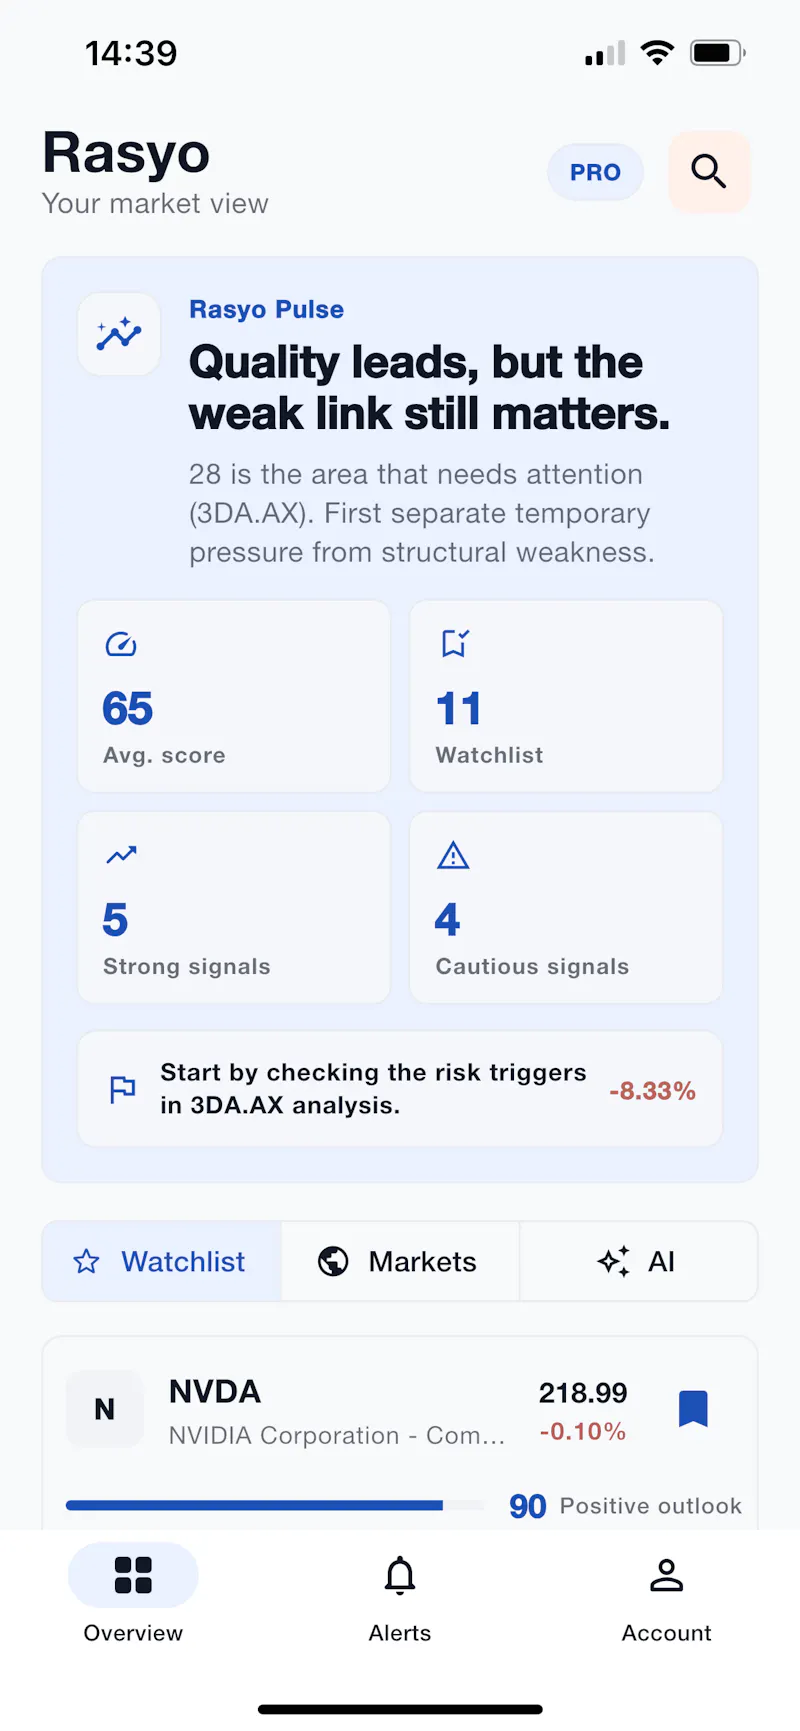800x1731 pixels.
Task: Tap the warning triangle above Cautious signals
Action: click(x=453, y=856)
